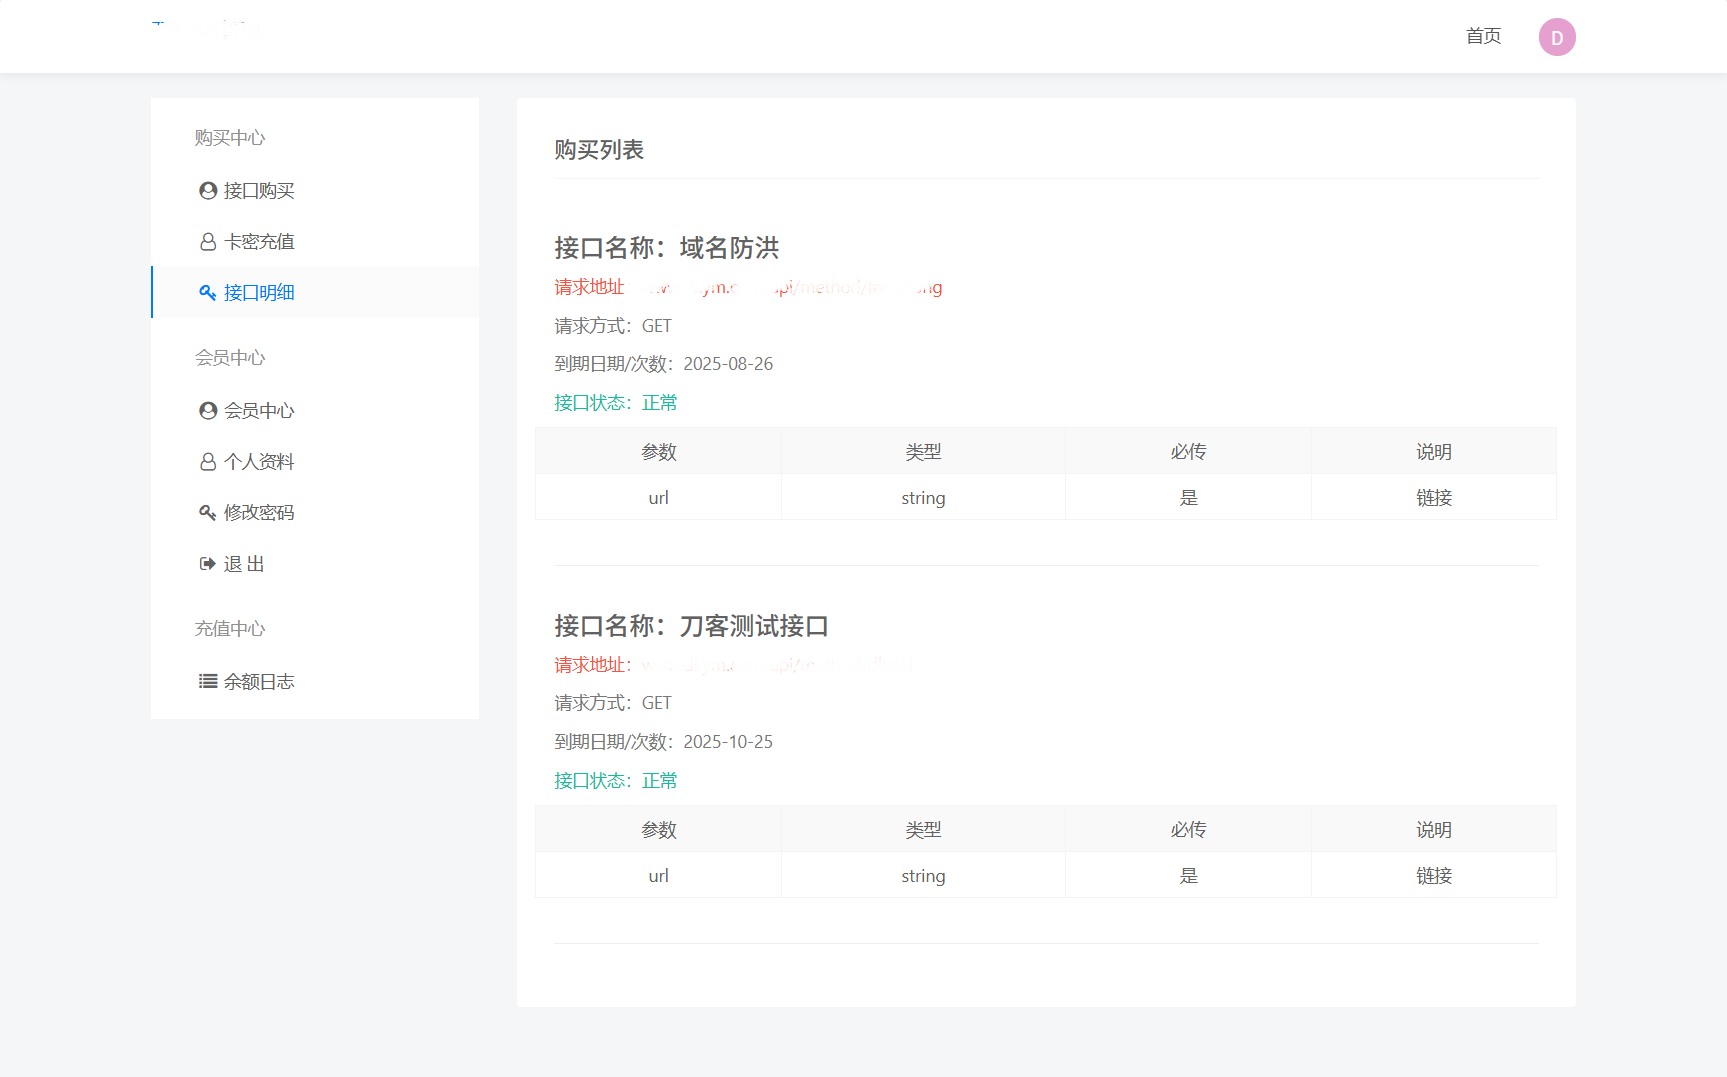This screenshot has width=1727, height=1077.
Task: Click the person icon beside 卡密充值
Action: [208, 242]
